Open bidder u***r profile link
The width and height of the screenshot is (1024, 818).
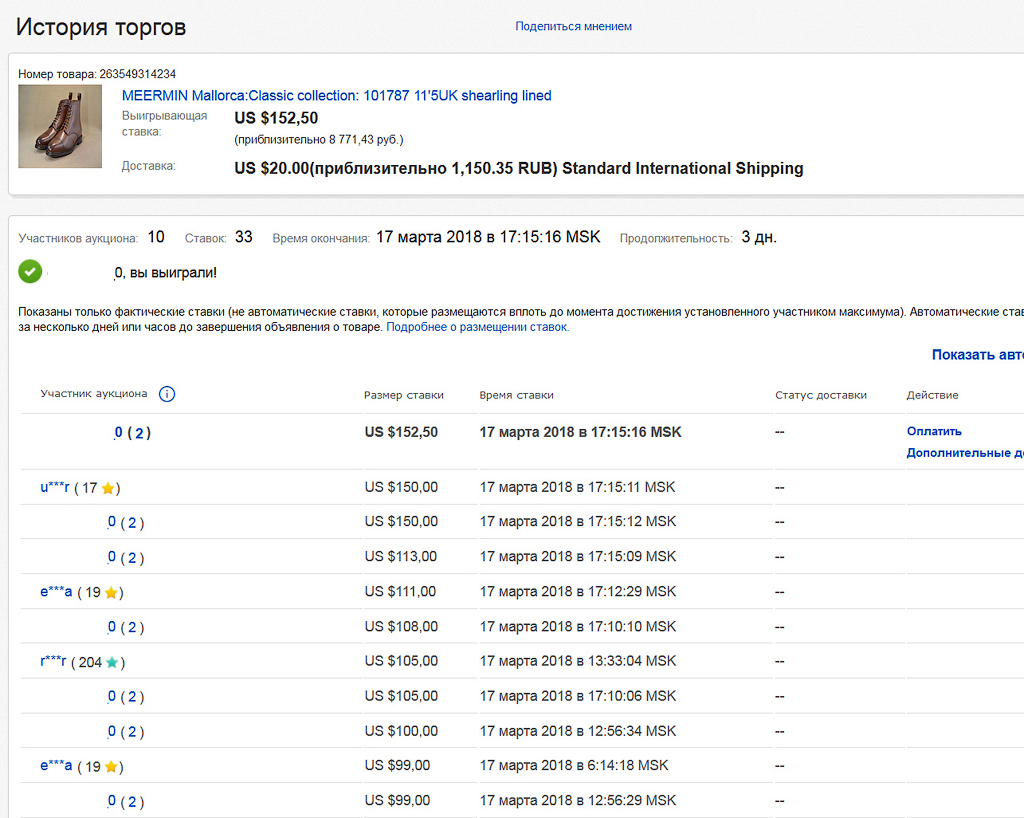(55, 487)
